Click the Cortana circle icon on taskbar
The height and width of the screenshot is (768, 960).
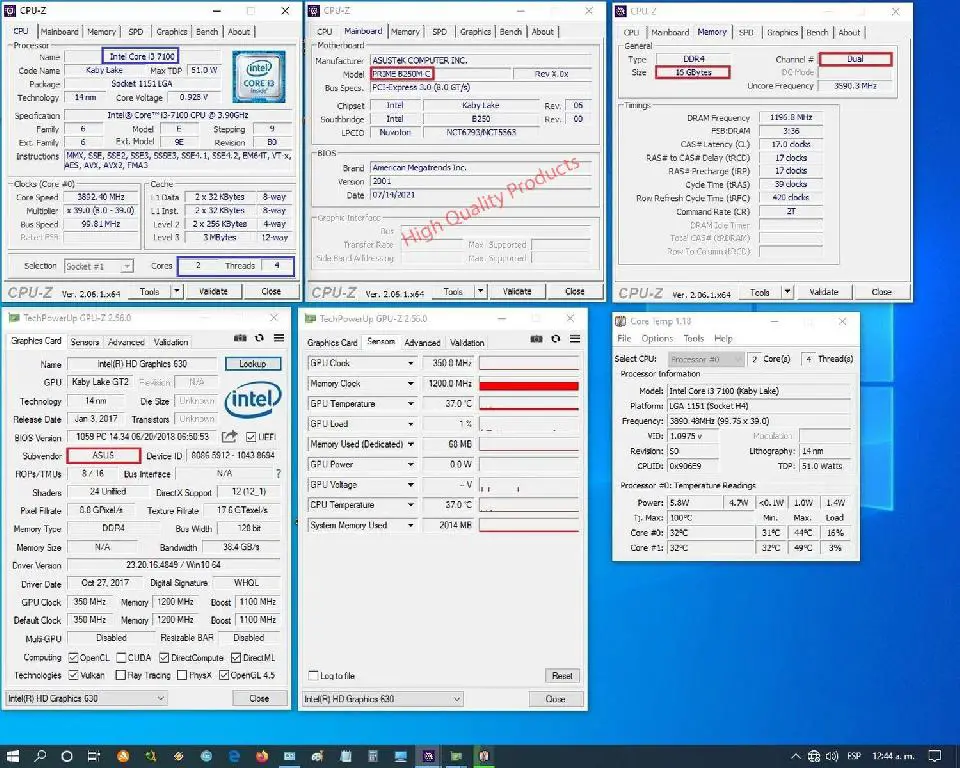(x=67, y=756)
